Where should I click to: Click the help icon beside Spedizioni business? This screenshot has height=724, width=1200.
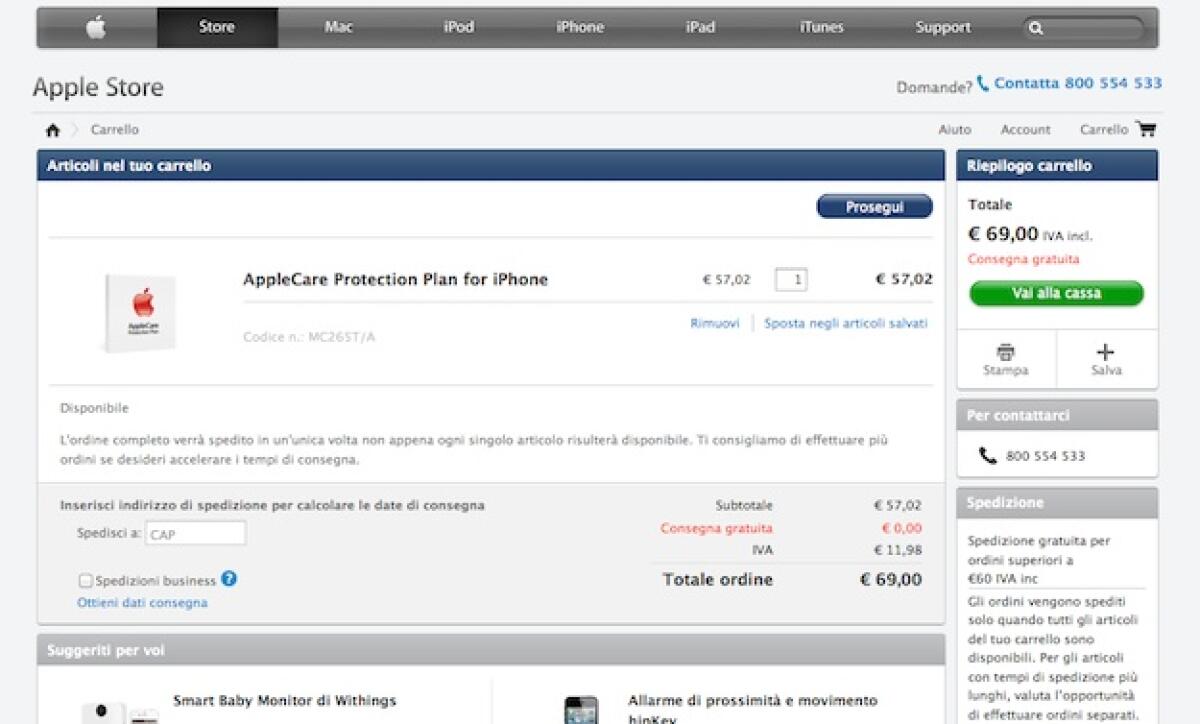229,579
